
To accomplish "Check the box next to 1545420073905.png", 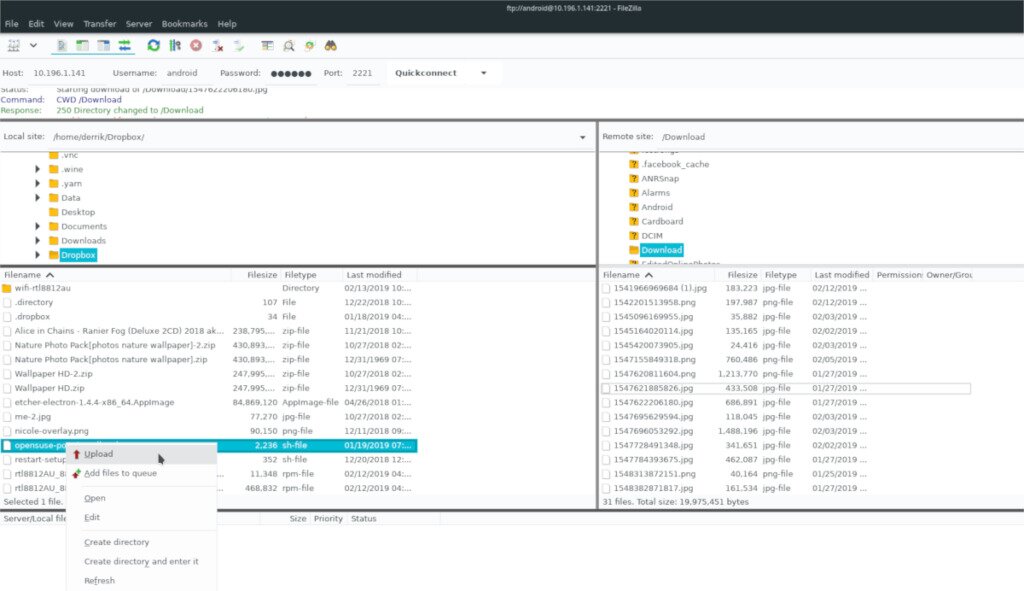I will (x=606, y=345).
